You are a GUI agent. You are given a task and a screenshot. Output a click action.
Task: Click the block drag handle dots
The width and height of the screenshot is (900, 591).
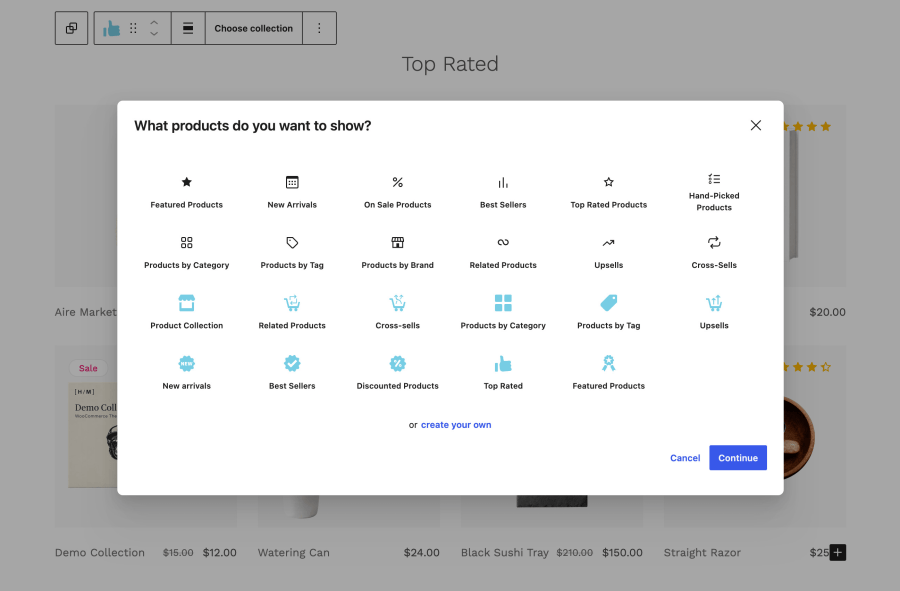[133, 28]
